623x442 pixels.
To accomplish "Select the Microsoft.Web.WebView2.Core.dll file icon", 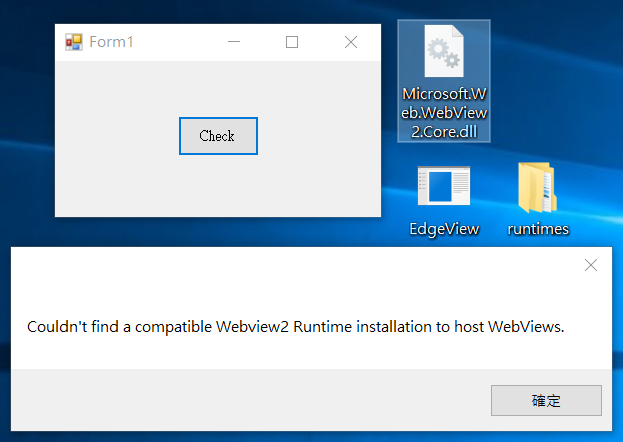I will [x=444, y=51].
